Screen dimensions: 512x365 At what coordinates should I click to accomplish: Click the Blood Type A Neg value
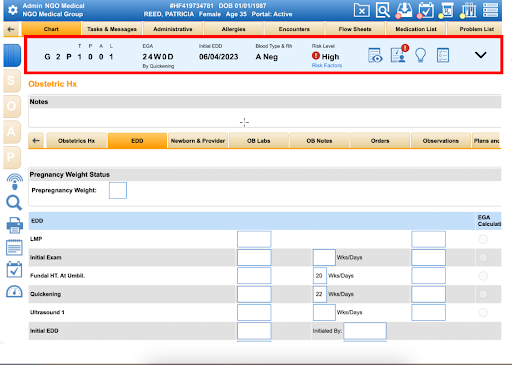coord(267,57)
